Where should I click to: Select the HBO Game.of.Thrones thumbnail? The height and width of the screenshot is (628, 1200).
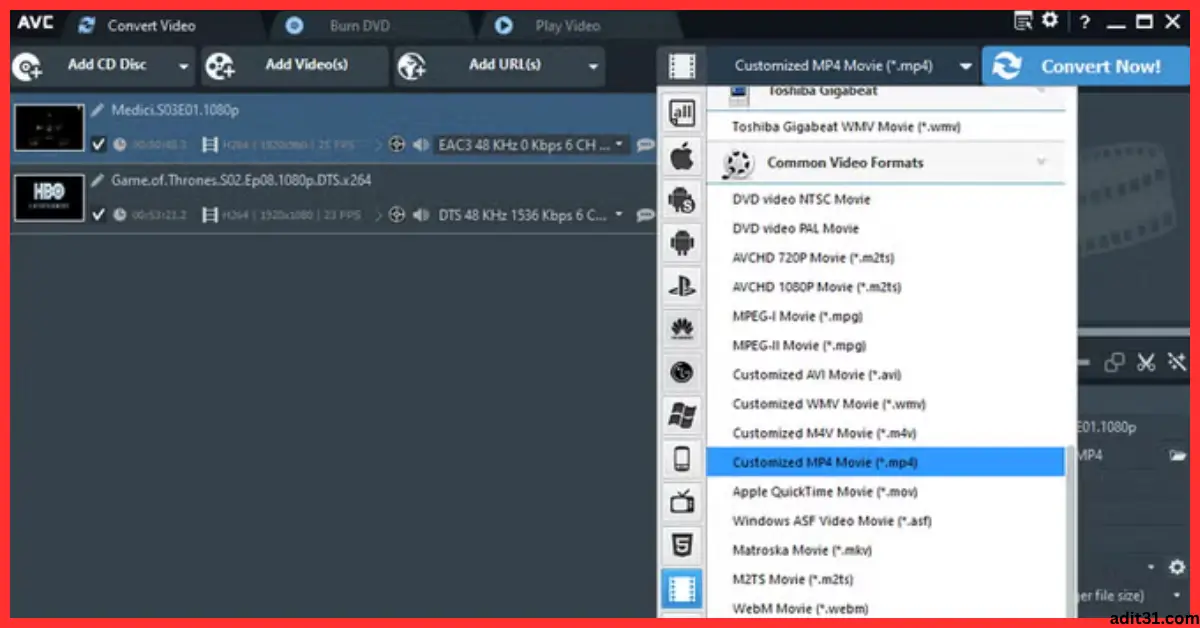point(48,197)
